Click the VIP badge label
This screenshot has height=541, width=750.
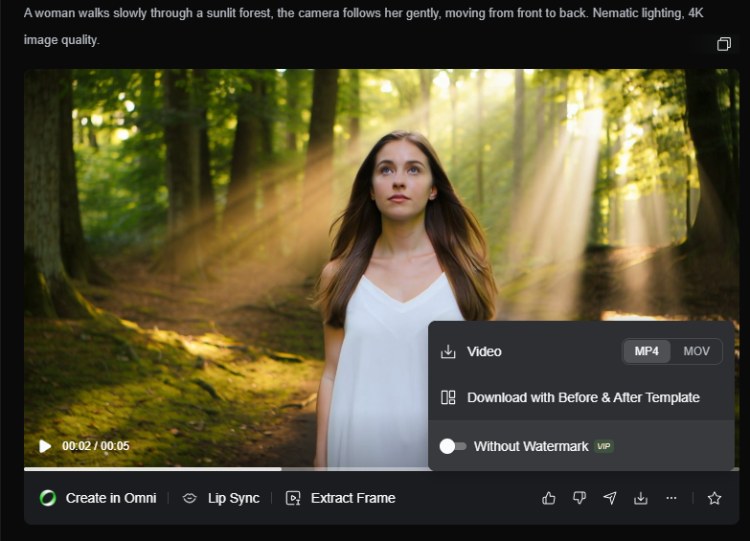coord(604,446)
